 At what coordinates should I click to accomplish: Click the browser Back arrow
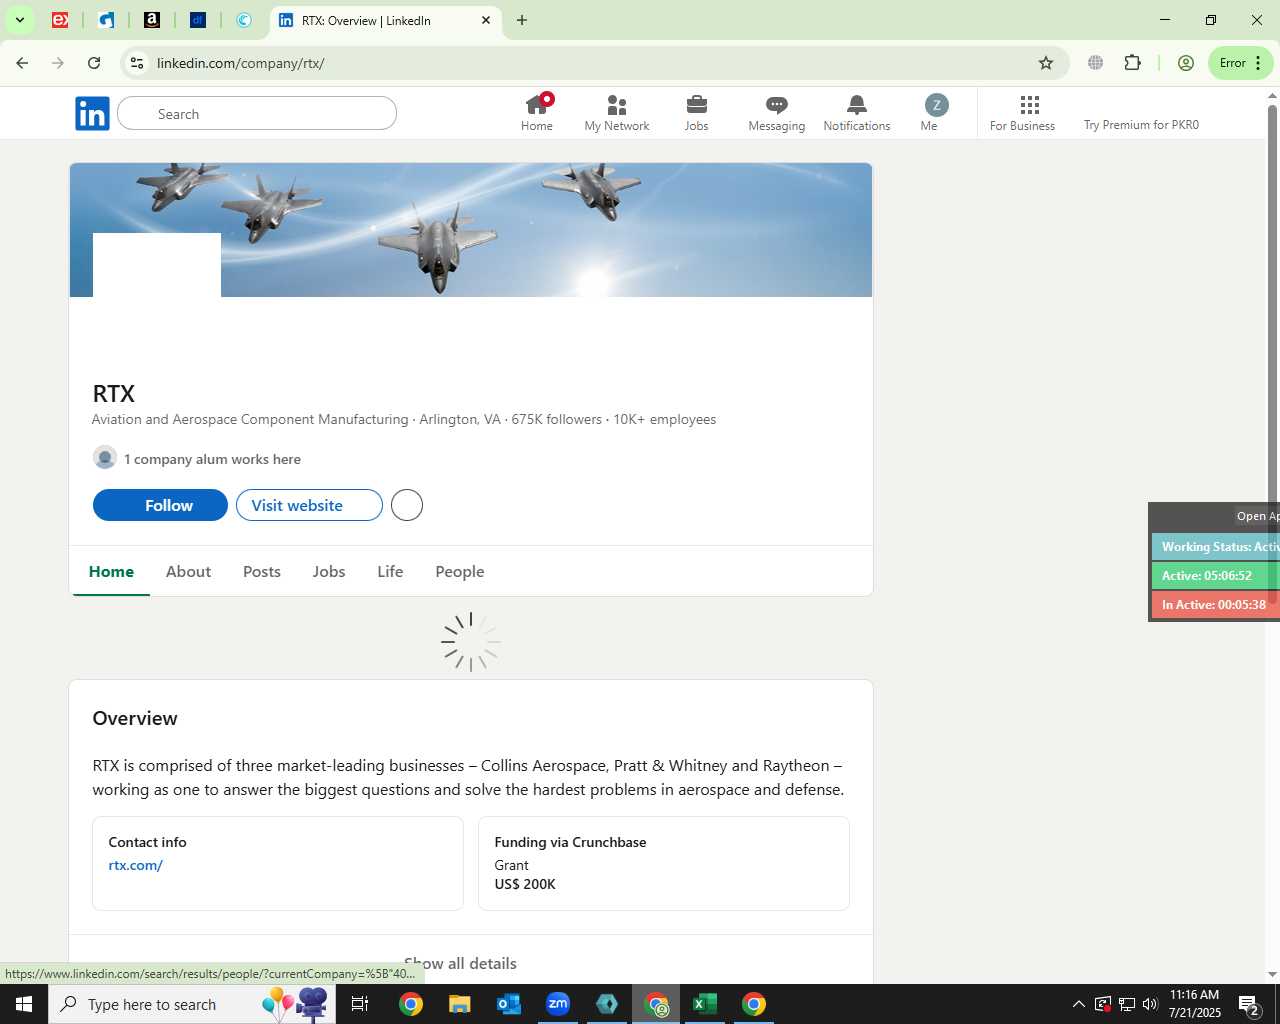pyautogui.click(x=22, y=63)
